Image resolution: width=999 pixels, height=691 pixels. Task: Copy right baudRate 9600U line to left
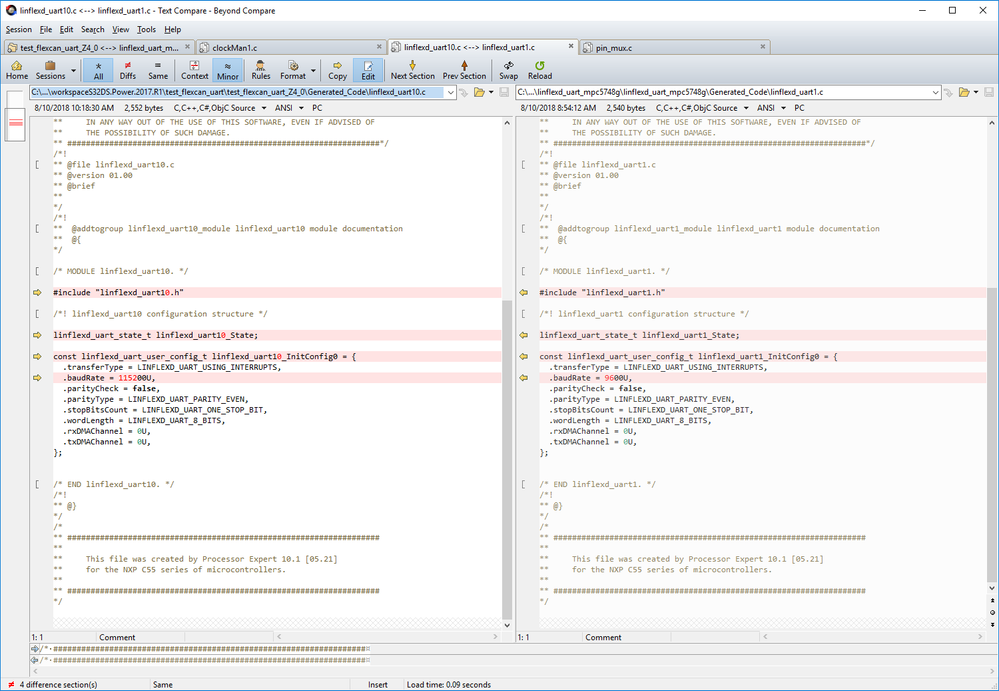524,378
